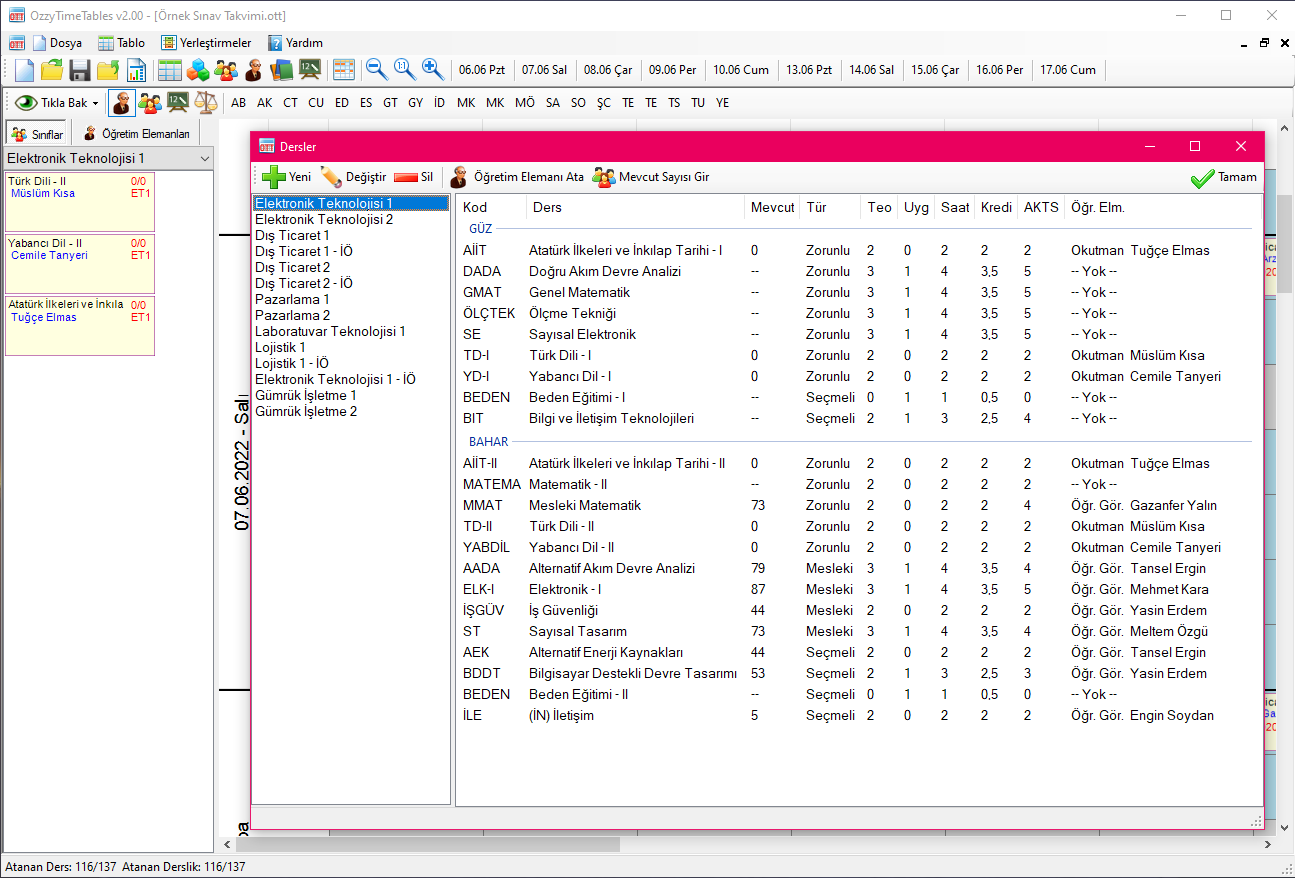Create a new file with the New icon
The image size is (1295, 878).
[22, 70]
